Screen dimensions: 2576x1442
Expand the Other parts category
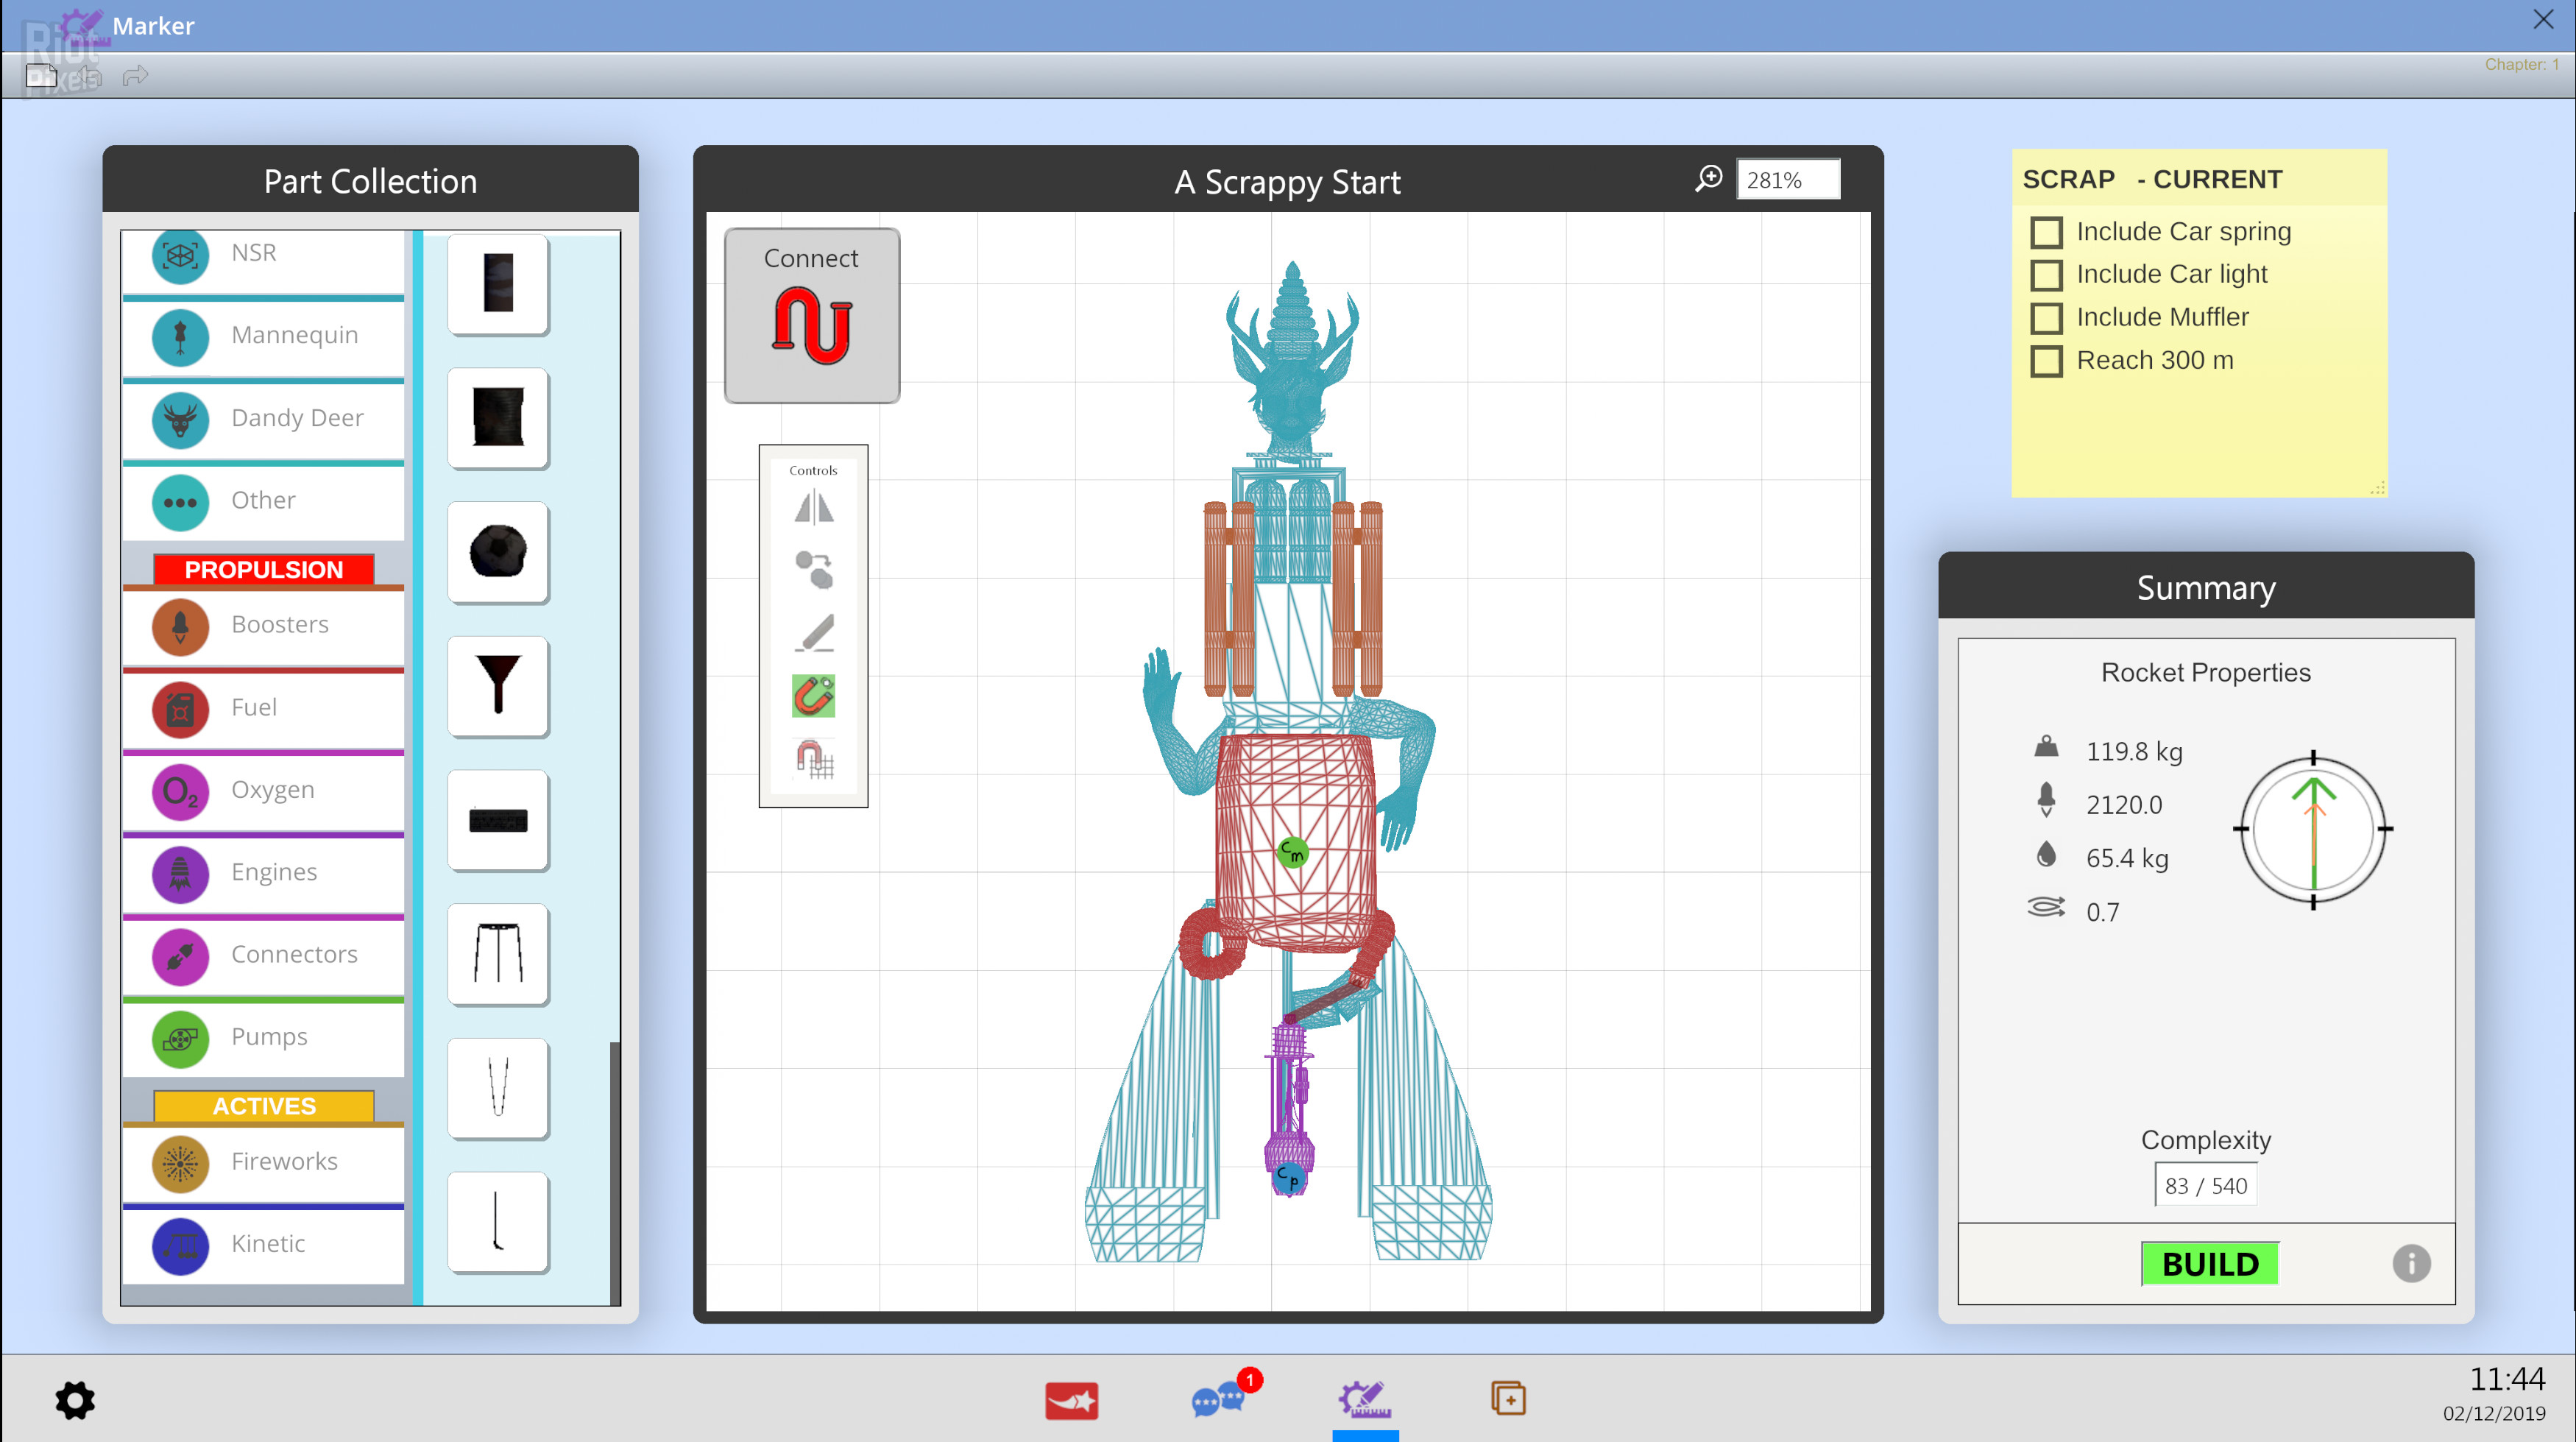click(x=262, y=497)
